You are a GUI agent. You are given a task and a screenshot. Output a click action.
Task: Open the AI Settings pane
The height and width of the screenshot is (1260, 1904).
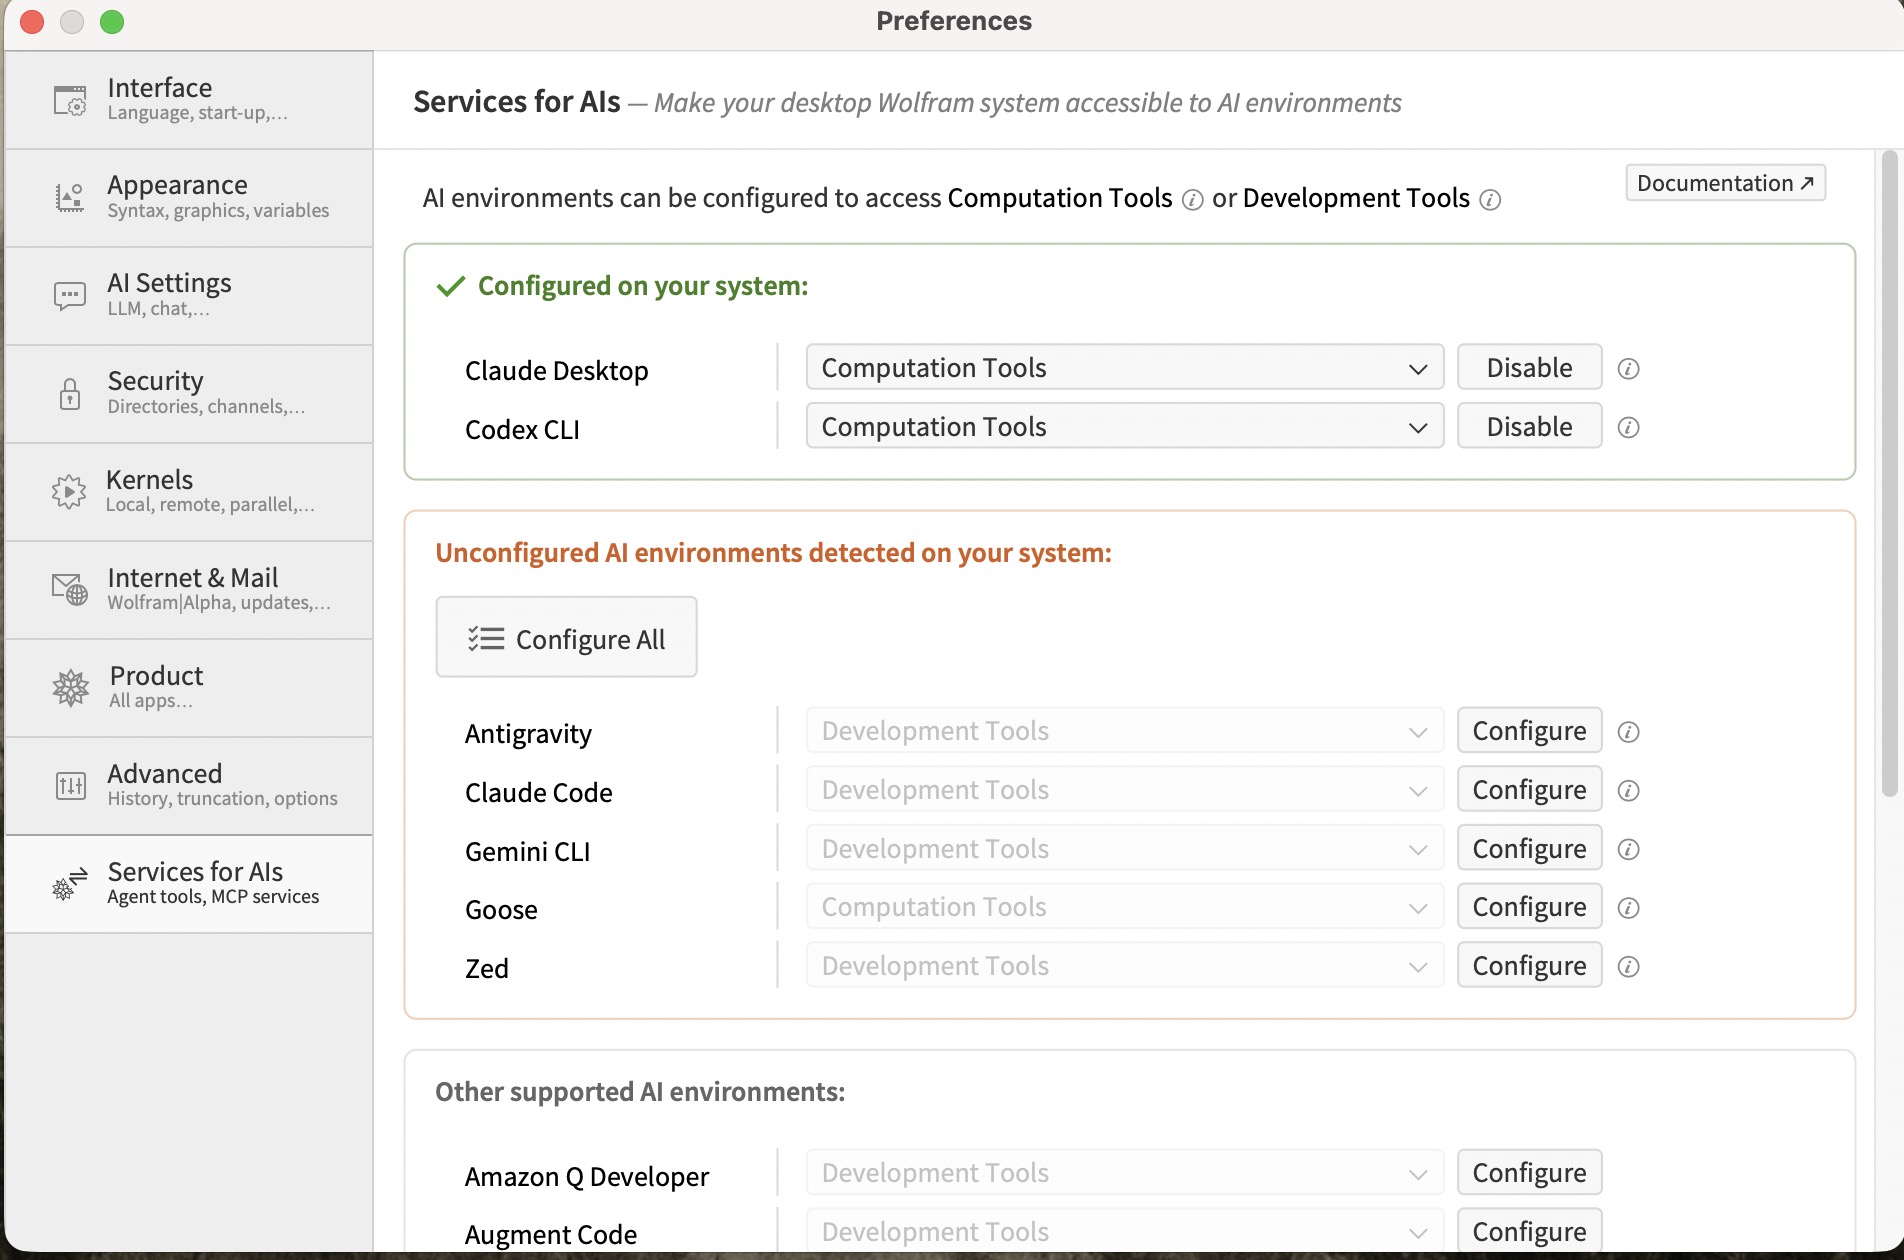coord(189,296)
